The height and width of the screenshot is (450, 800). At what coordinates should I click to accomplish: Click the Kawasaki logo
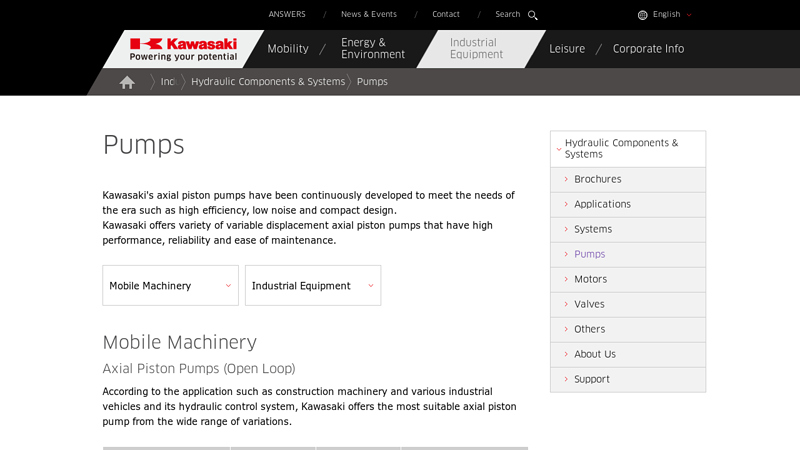[x=183, y=49]
